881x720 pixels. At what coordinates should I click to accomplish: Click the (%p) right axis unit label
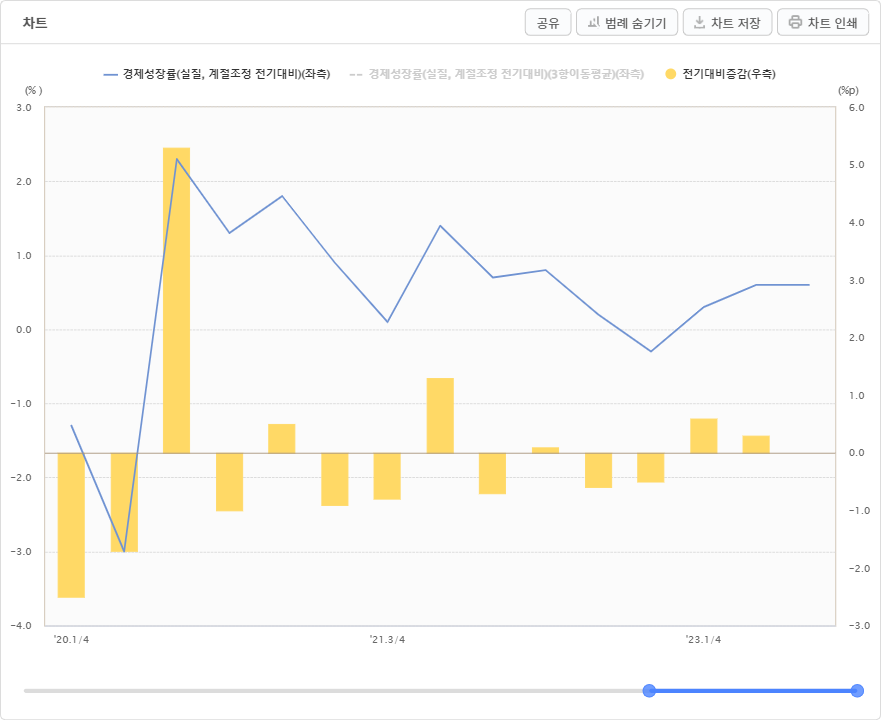click(848, 90)
